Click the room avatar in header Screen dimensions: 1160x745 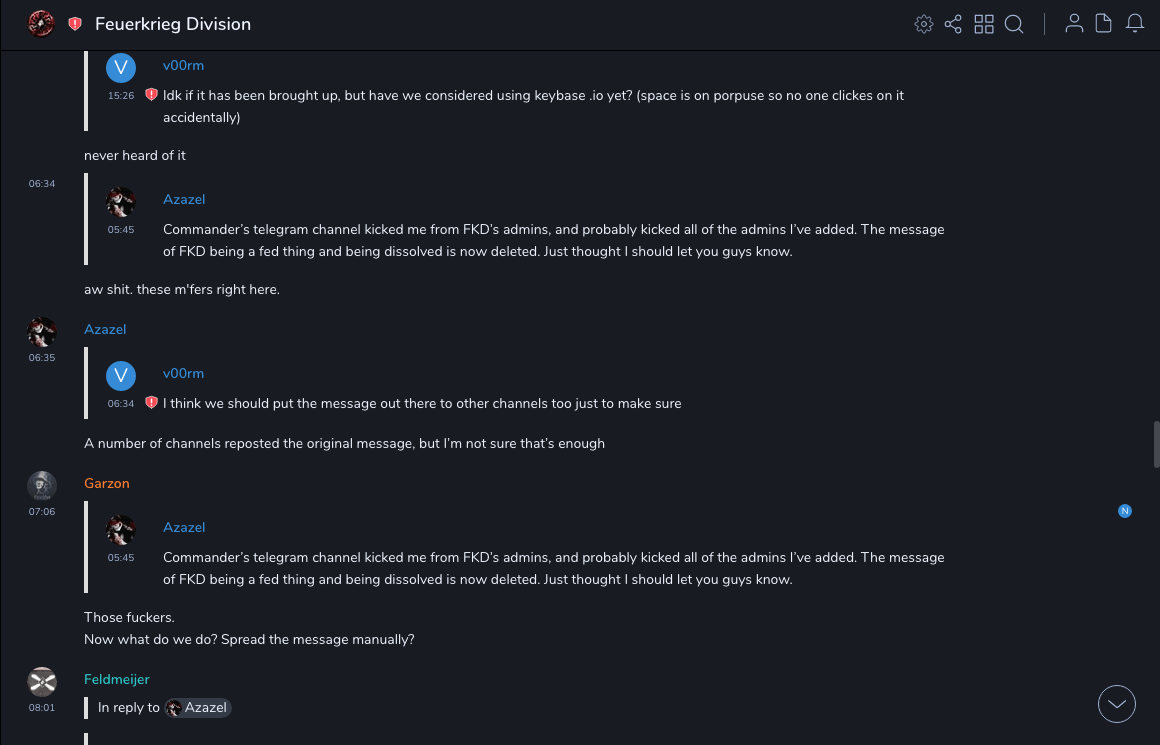pyautogui.click(x=41, y=23)
